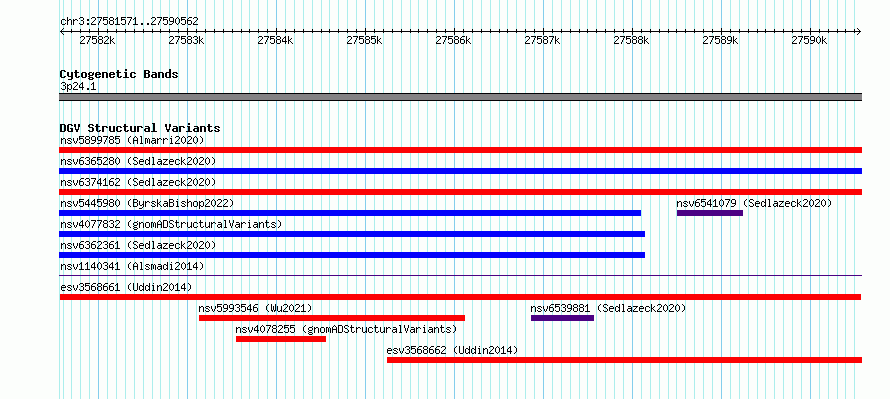Click the nsv1140341 (Alsmadi2014) label

click(132, 266)
